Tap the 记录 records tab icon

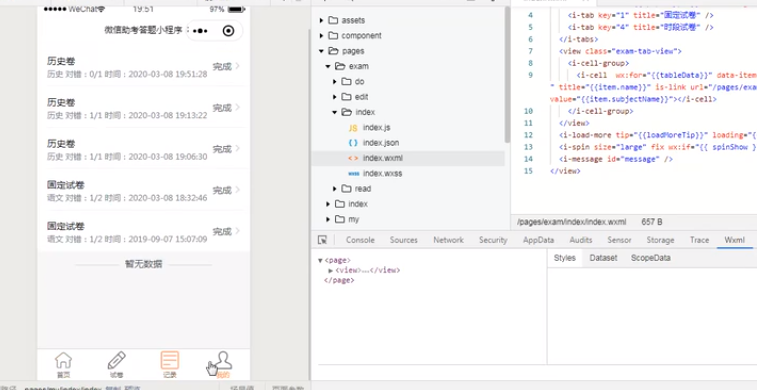[x=170, y=360]
